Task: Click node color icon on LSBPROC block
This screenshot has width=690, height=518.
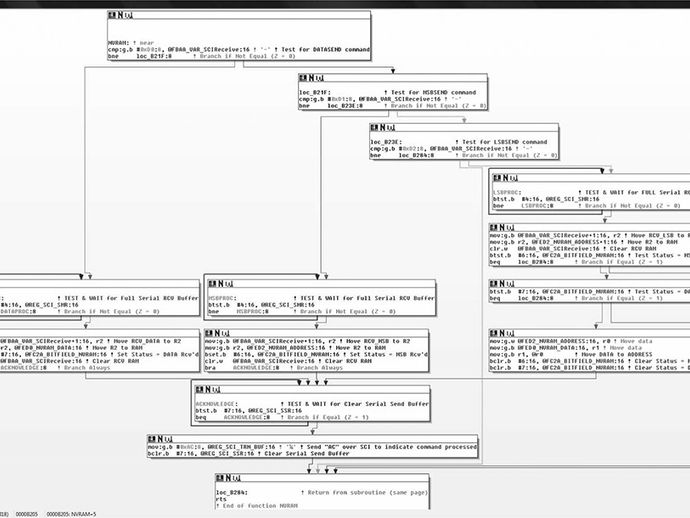Action: click(x=497, y=178)
